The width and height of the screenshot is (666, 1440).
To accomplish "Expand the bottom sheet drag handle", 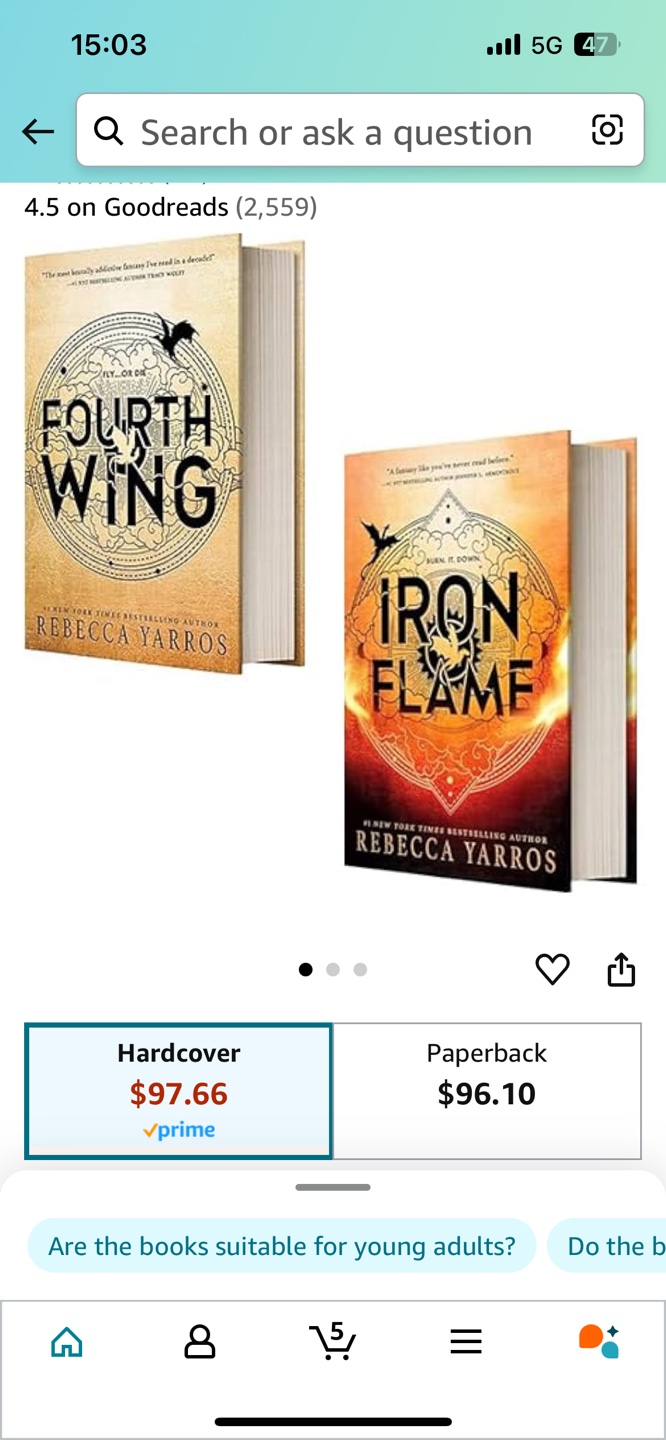I will point(333,1187).
